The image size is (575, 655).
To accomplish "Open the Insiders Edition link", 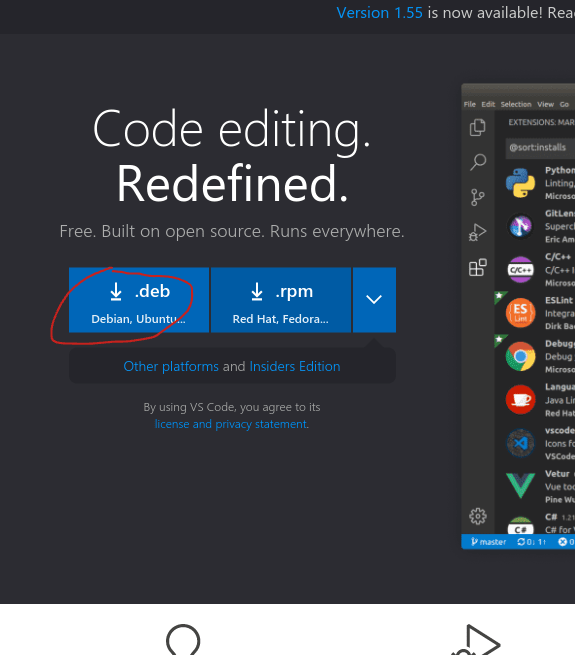I will (295, 366).
